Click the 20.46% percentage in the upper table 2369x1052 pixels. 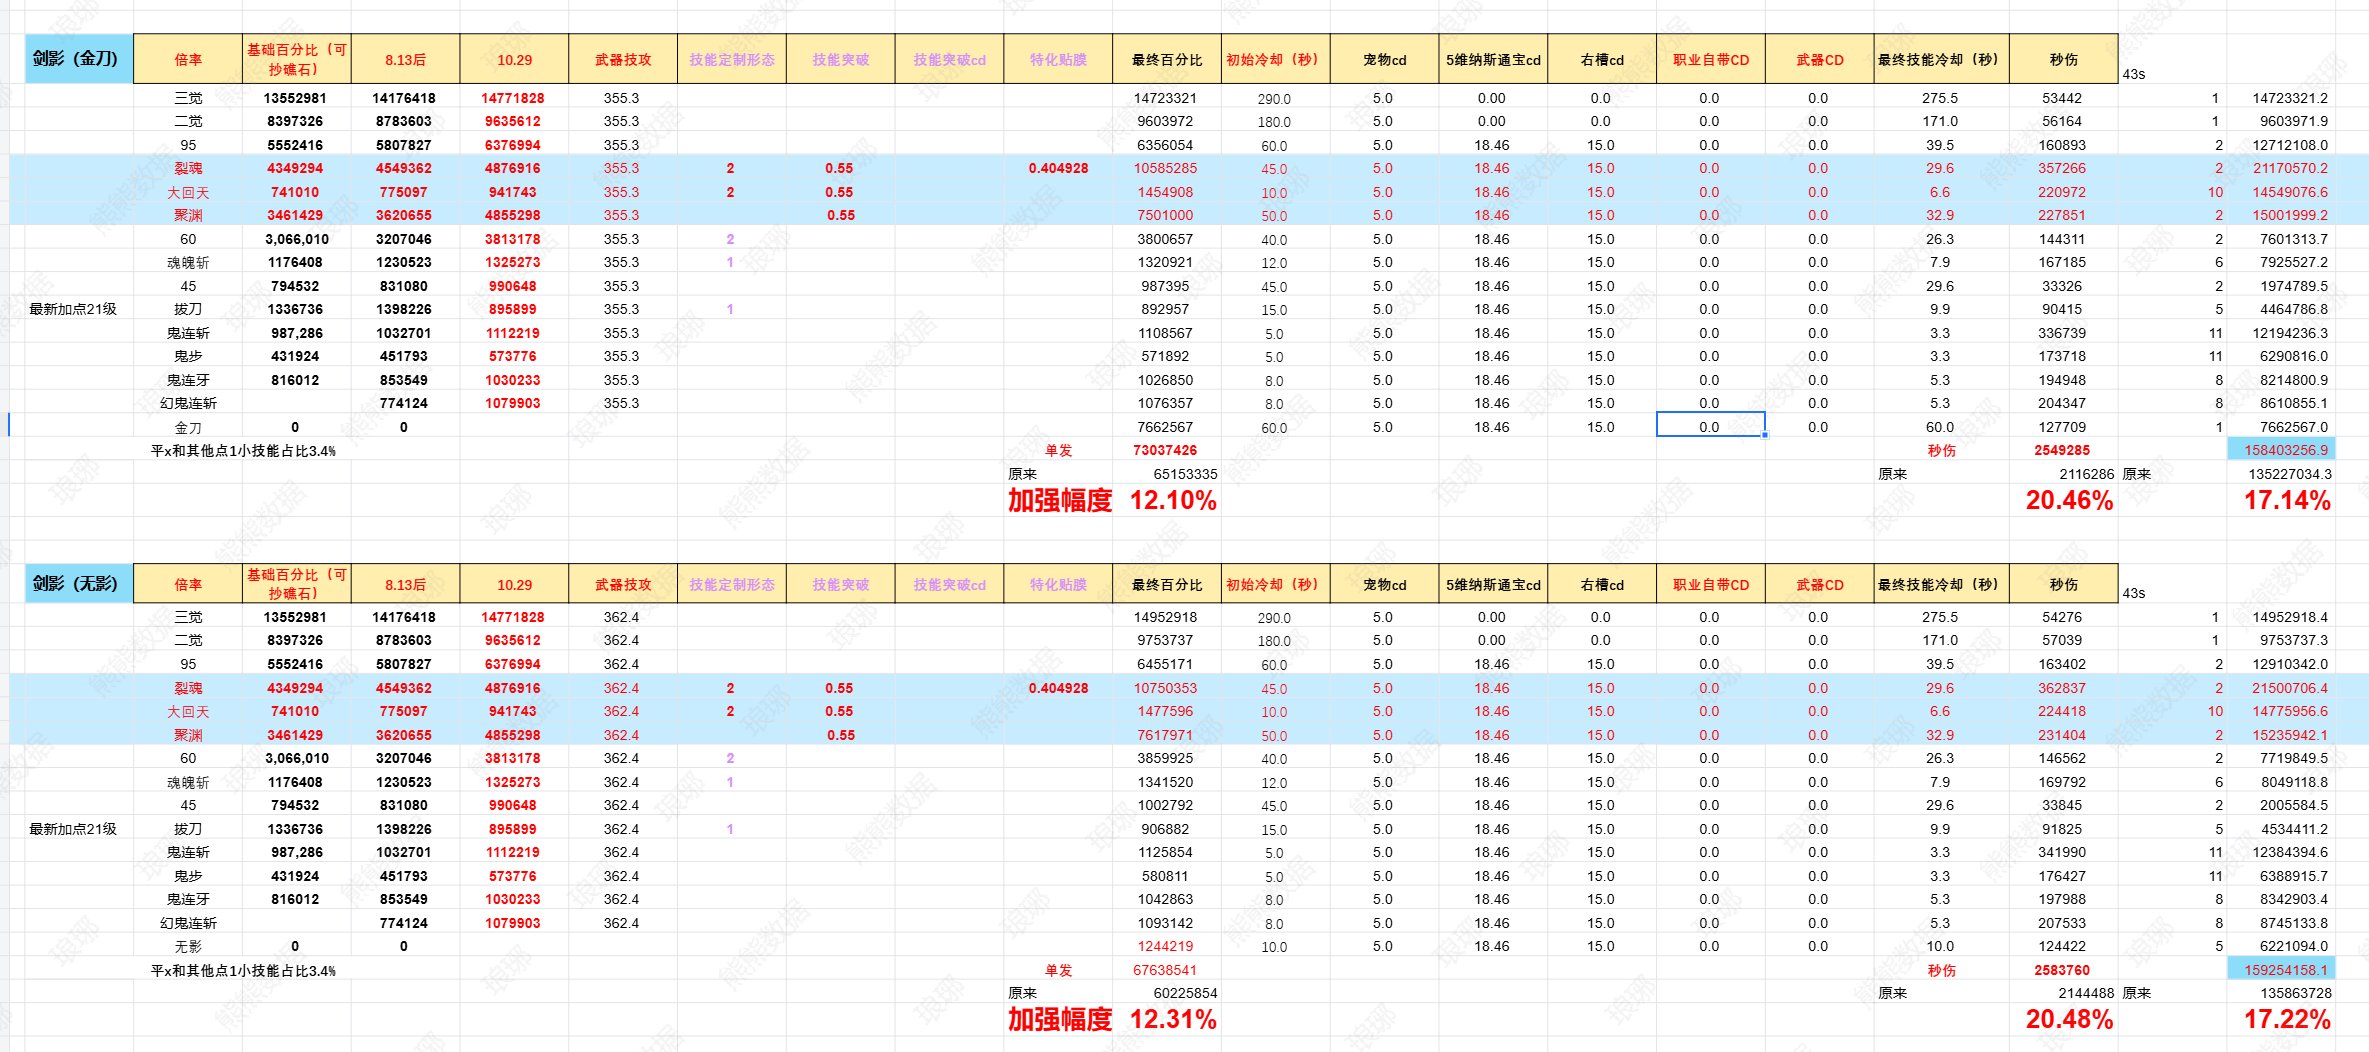[x=2068, y=500]
